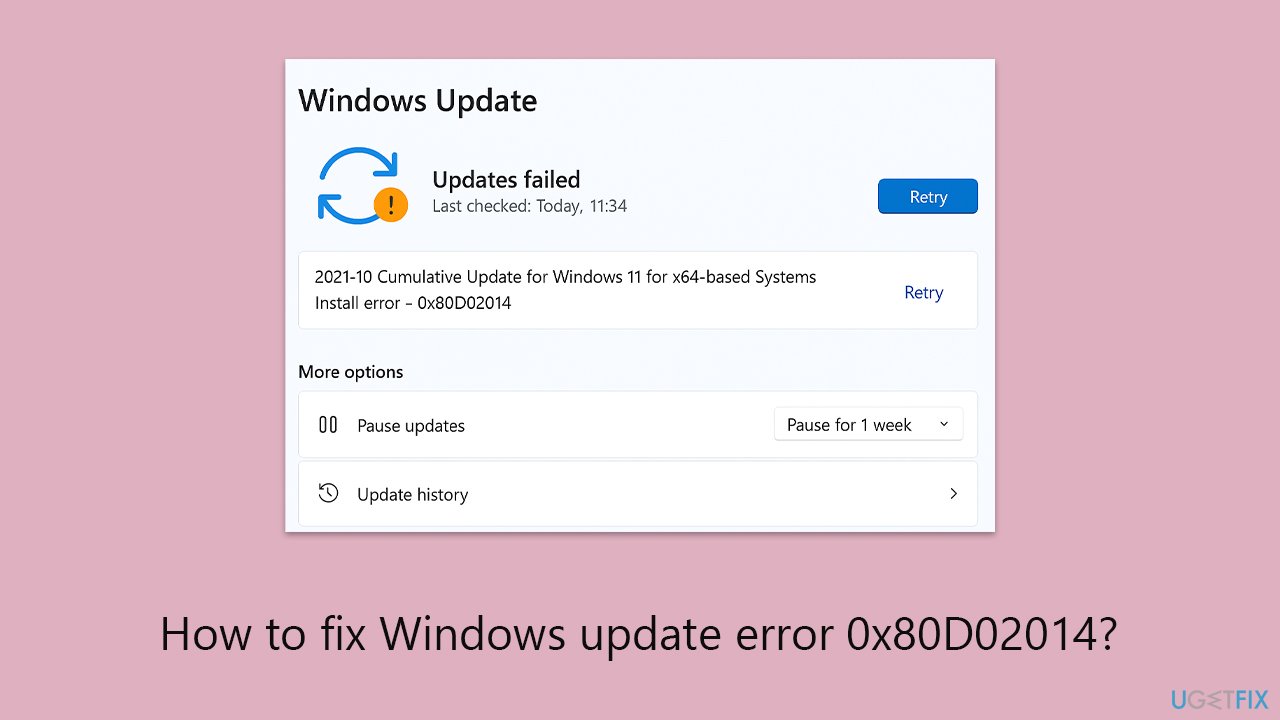The height and width of the screenshot is (720, 1280).
Task: Open Update history
Action: [413, 493]
